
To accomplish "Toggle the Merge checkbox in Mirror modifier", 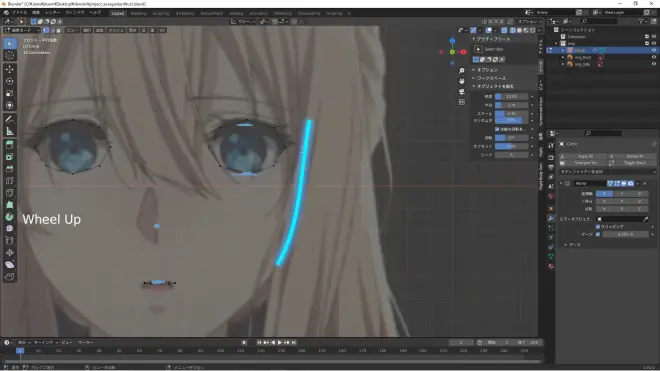I will [x=598, y=234].
